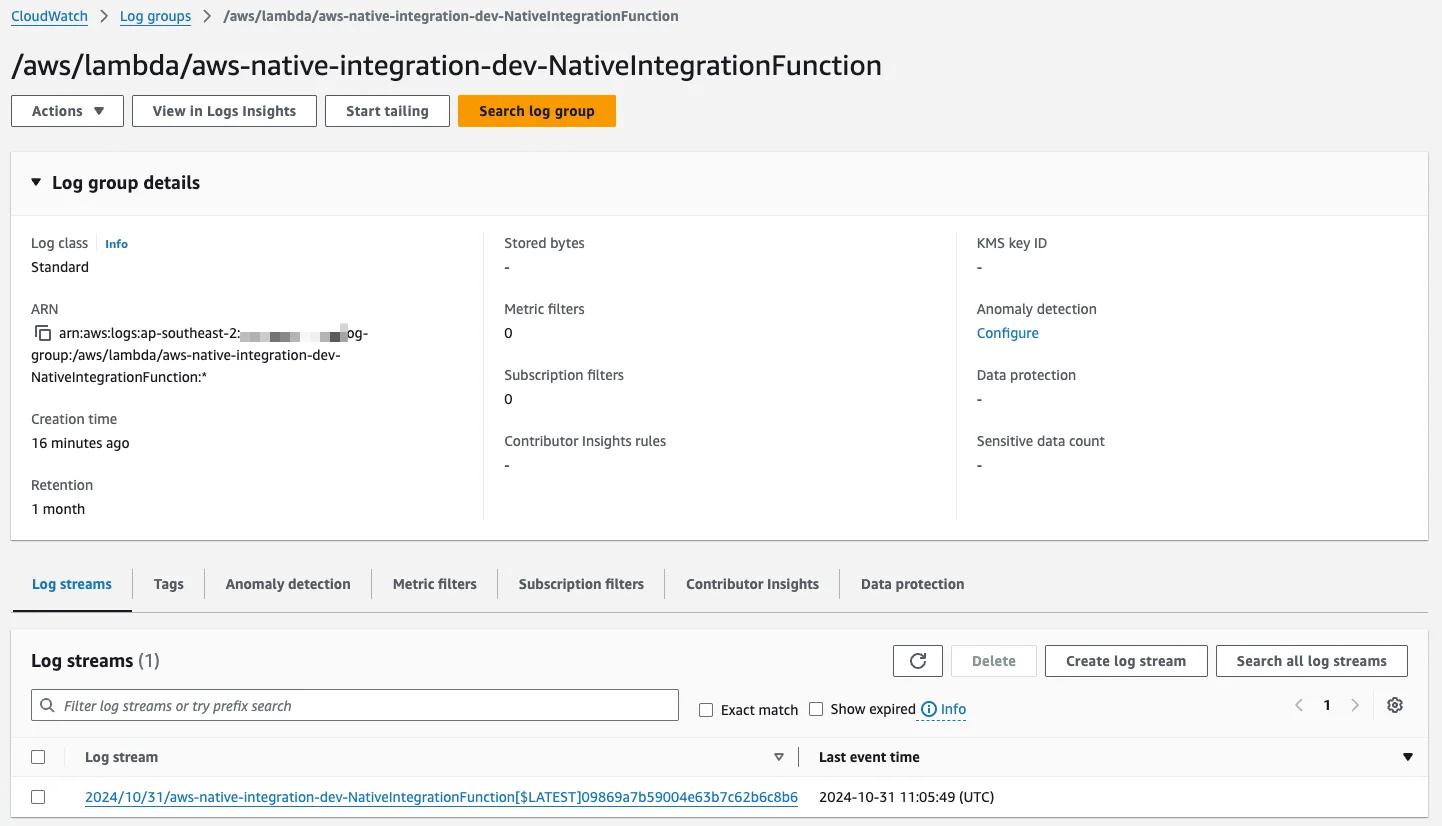Select the Contributor Insights tab
1442x826 pixels.
click(x=752, y=584)
